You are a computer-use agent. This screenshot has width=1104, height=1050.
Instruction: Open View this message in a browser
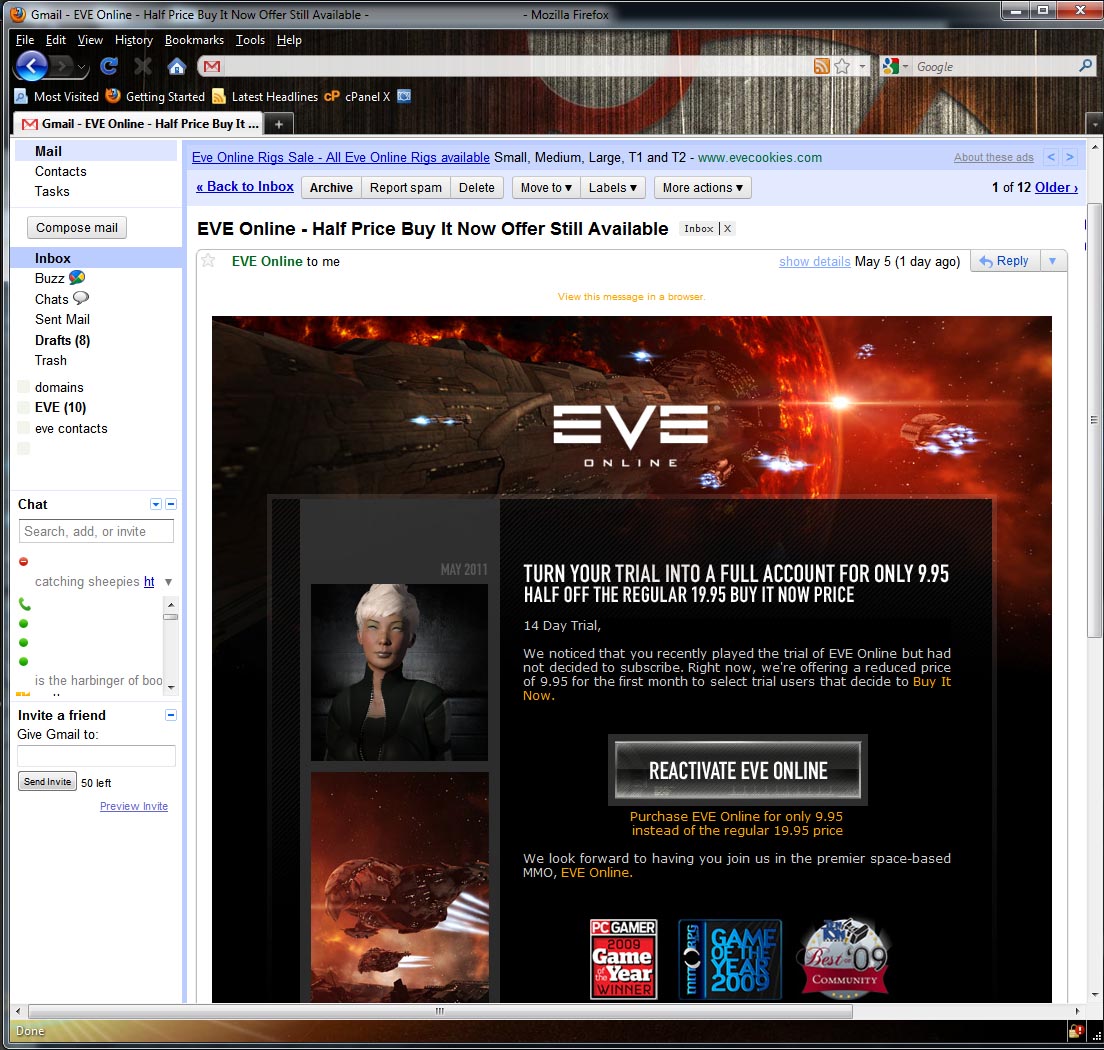coord(631,296)
